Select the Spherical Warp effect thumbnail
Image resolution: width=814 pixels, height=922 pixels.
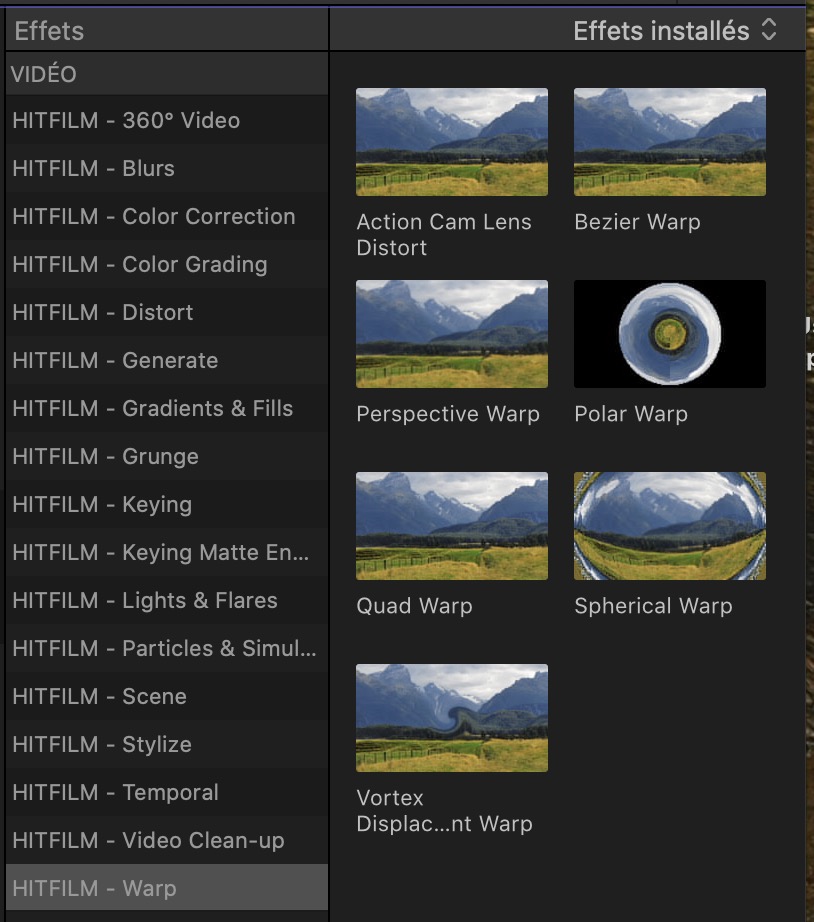(670, 526)
